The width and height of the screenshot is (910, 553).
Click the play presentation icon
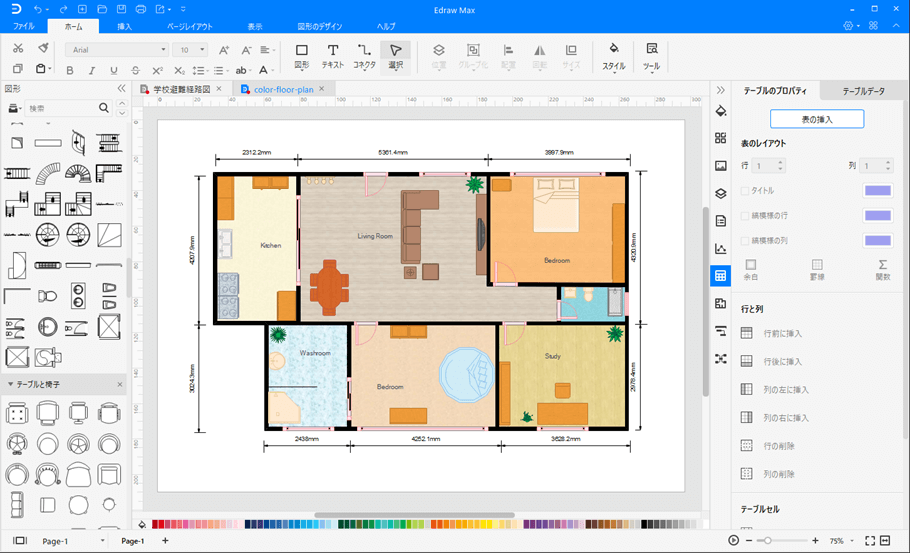[734, 541]
